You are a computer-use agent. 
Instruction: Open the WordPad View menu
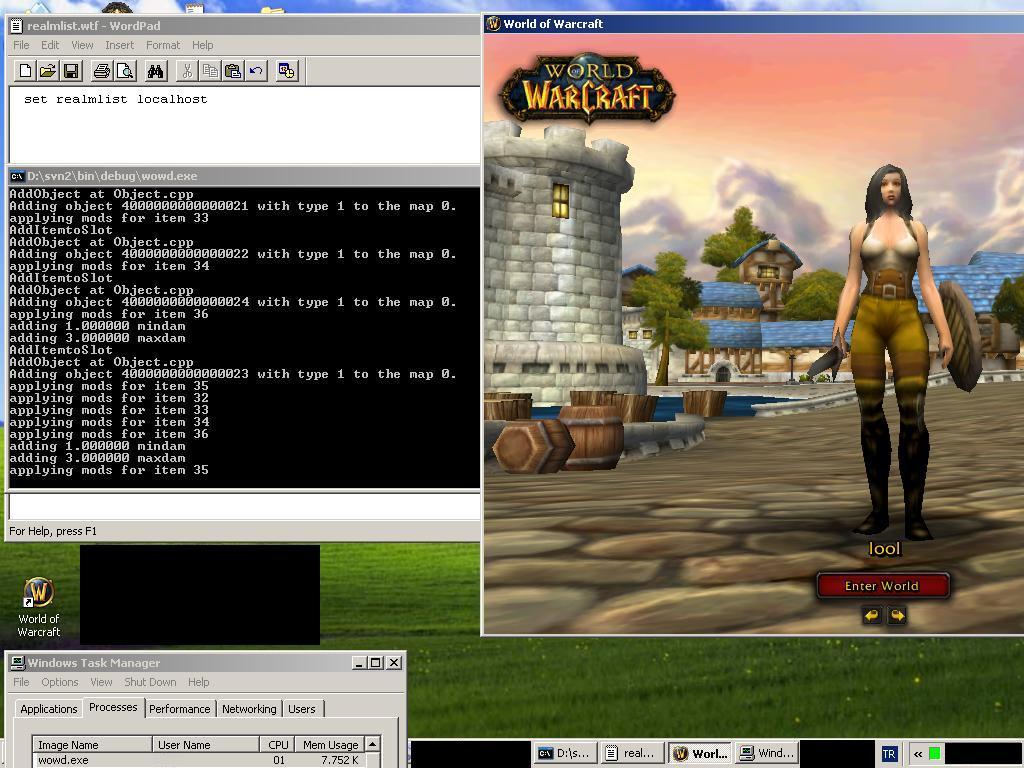pyautogui.click(x=82, y=45)
